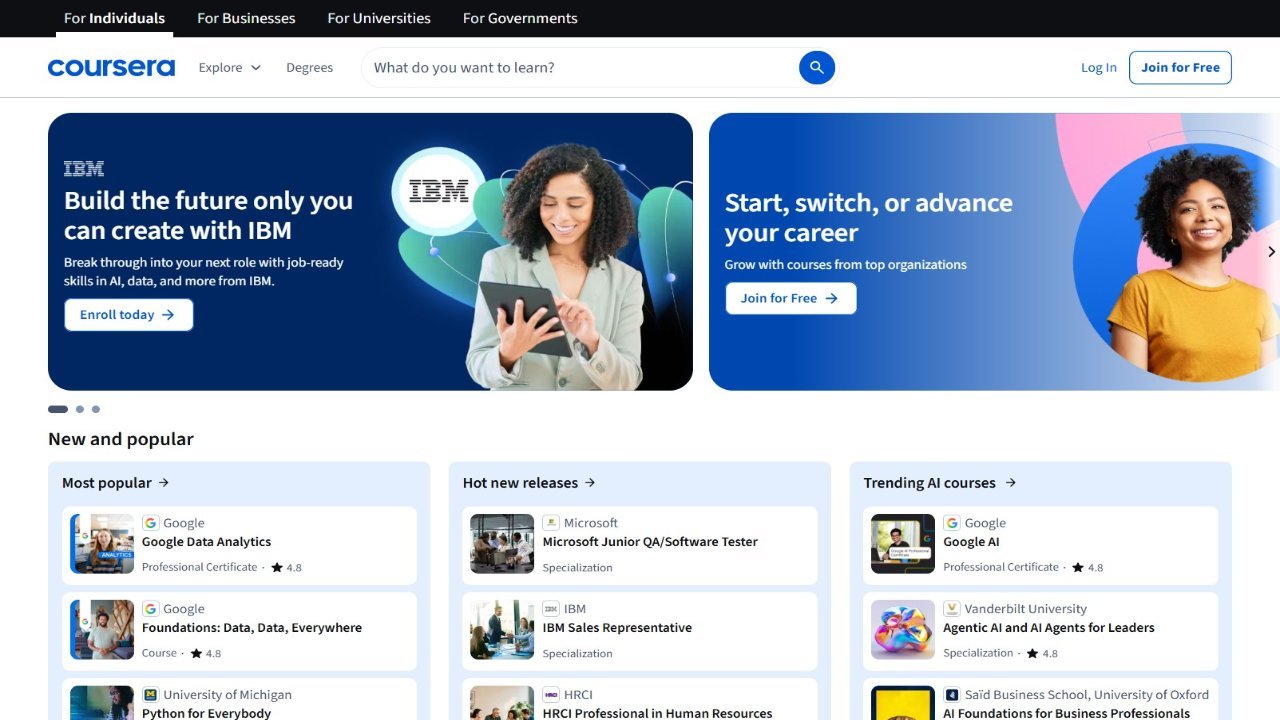1280x720 pixels.
Task: Click the round IBM badge in the banner
Action: 439,190
